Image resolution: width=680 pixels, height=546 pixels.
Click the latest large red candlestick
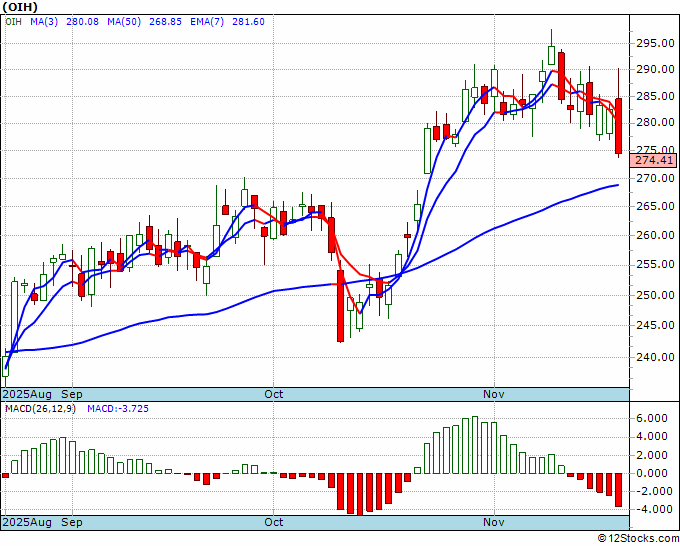pos(618,126)
